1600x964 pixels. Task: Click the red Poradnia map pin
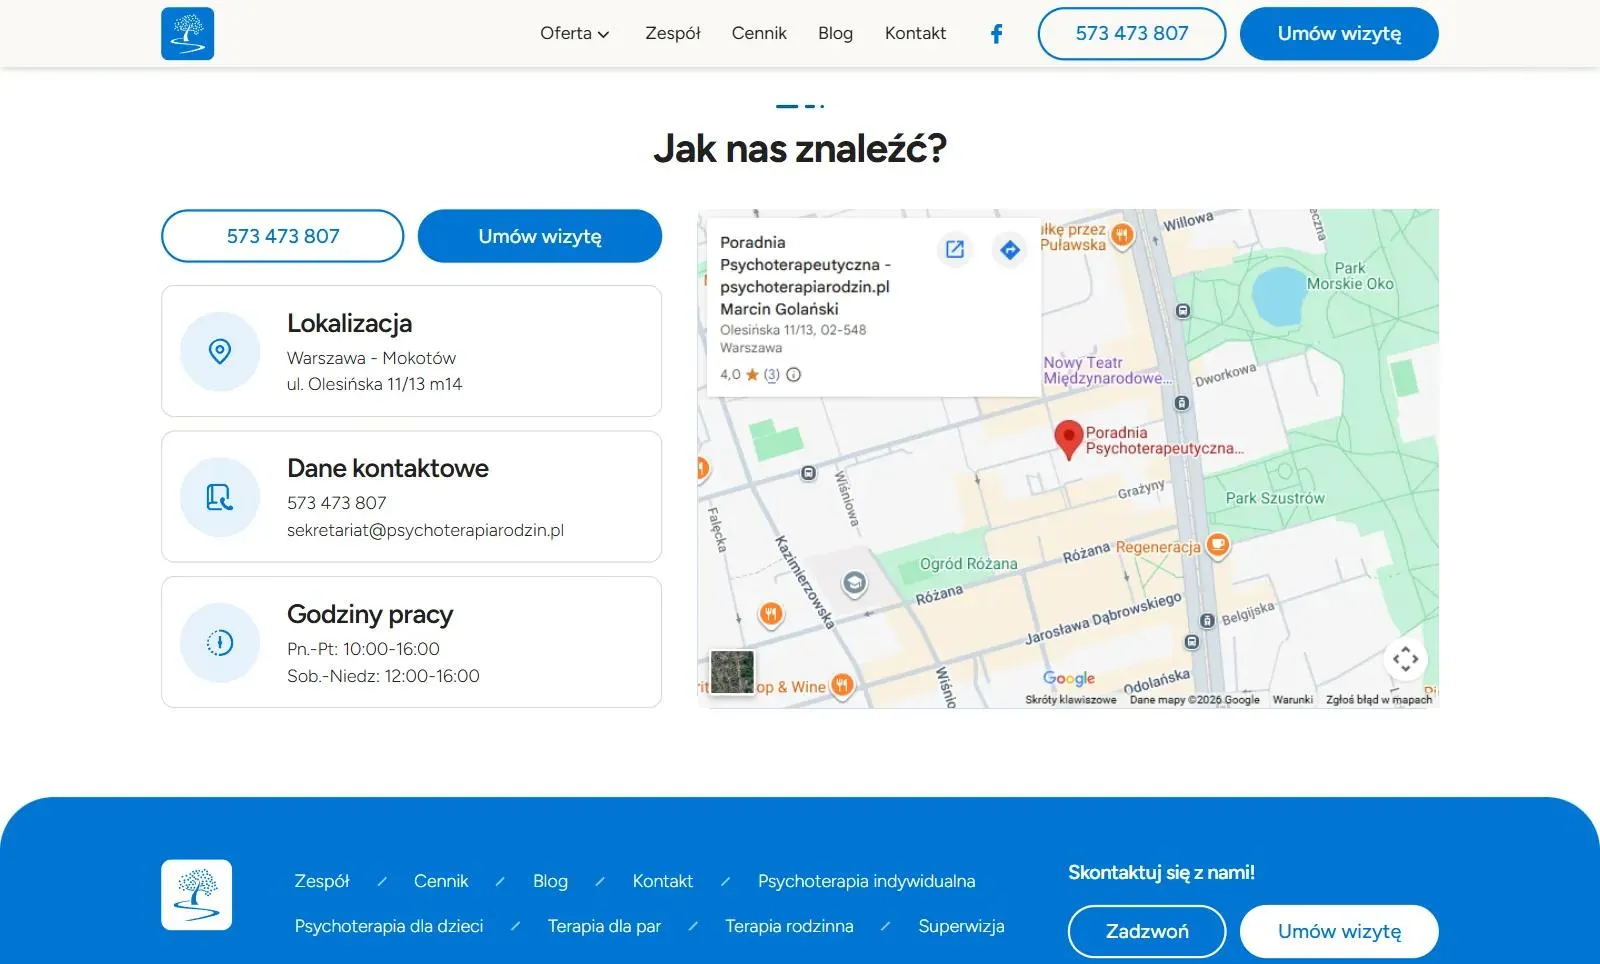(x=1069, y=439)
